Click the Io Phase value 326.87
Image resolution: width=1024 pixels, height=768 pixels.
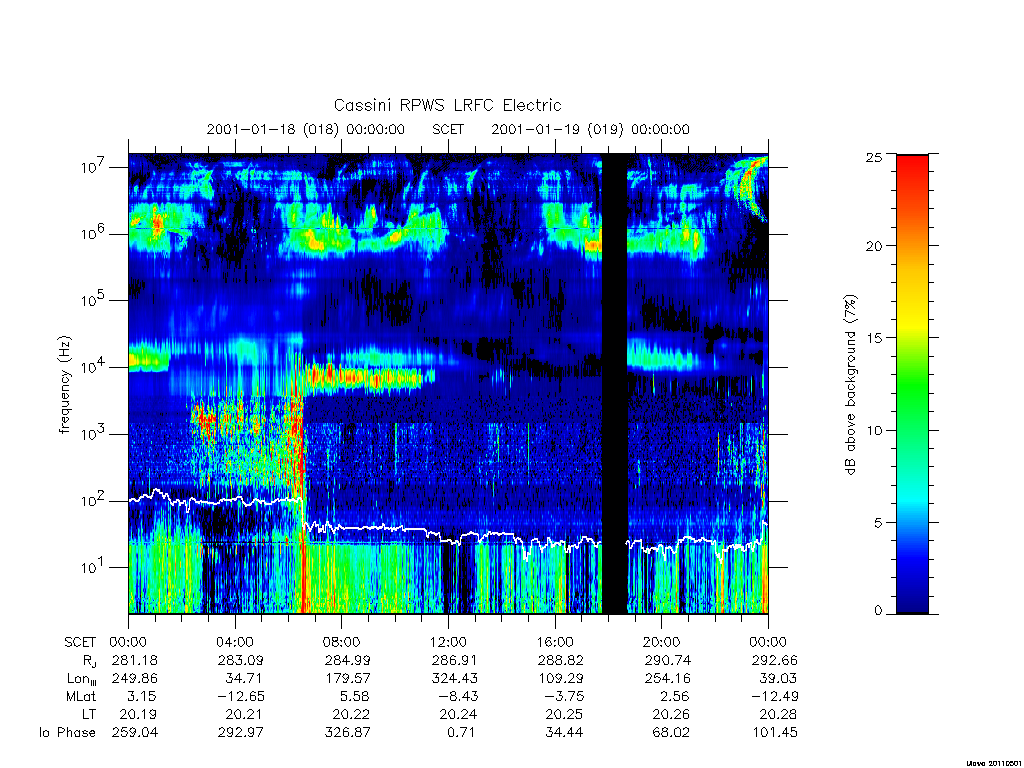[x=347, y=733]
